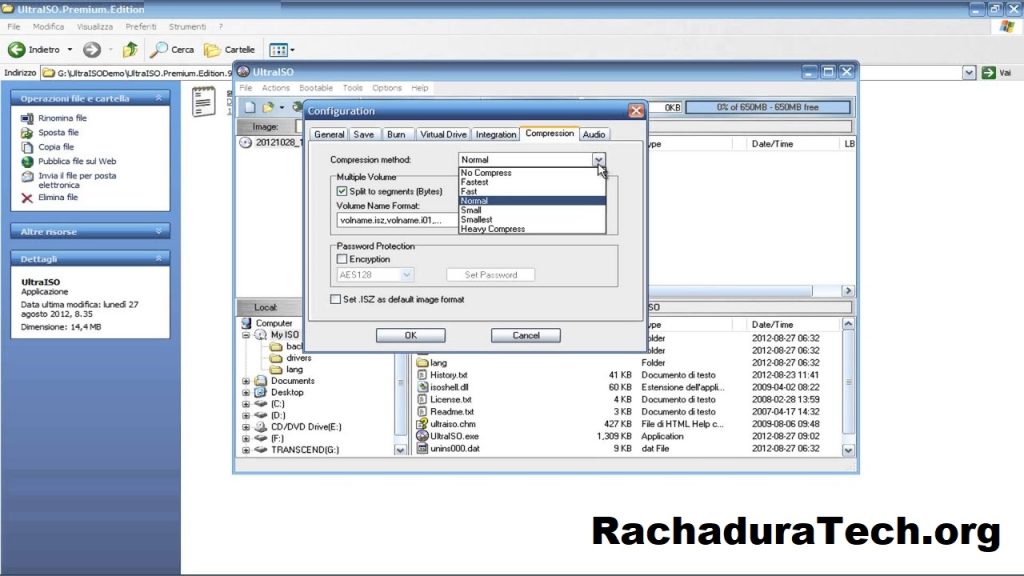Click the Compression method dropdown arrow
This screenshot has height=576, width=1024.
tap(599, 159)
